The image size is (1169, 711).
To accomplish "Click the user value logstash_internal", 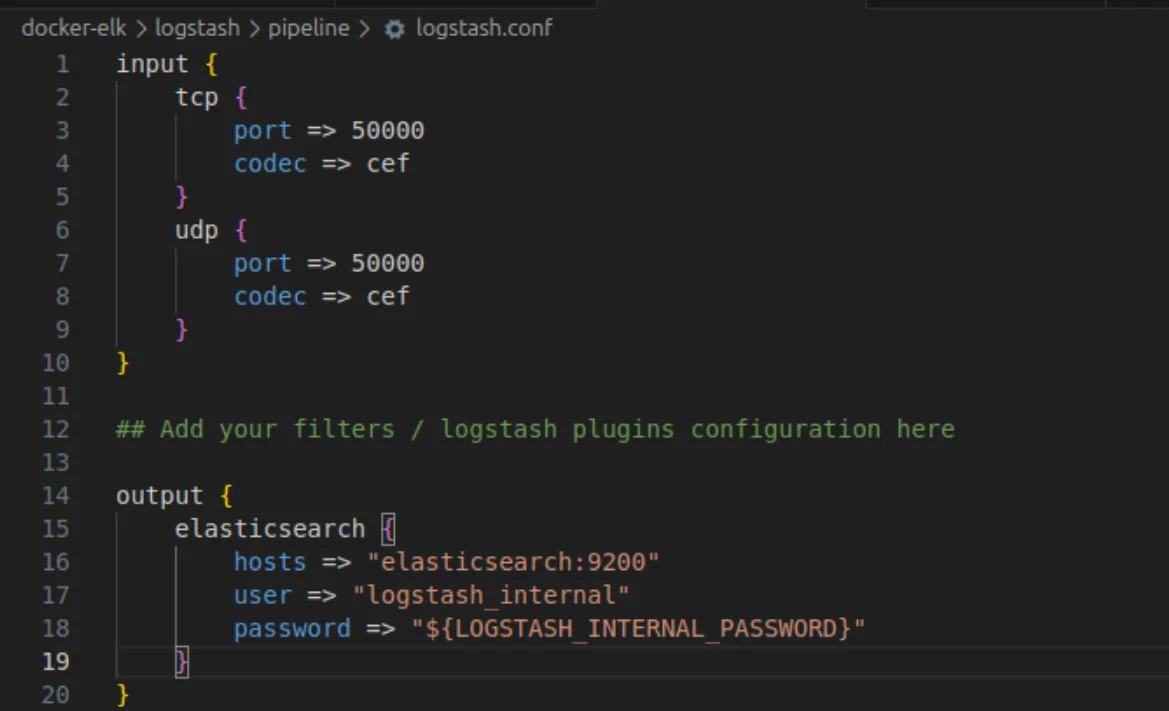I will pos(490,595).
